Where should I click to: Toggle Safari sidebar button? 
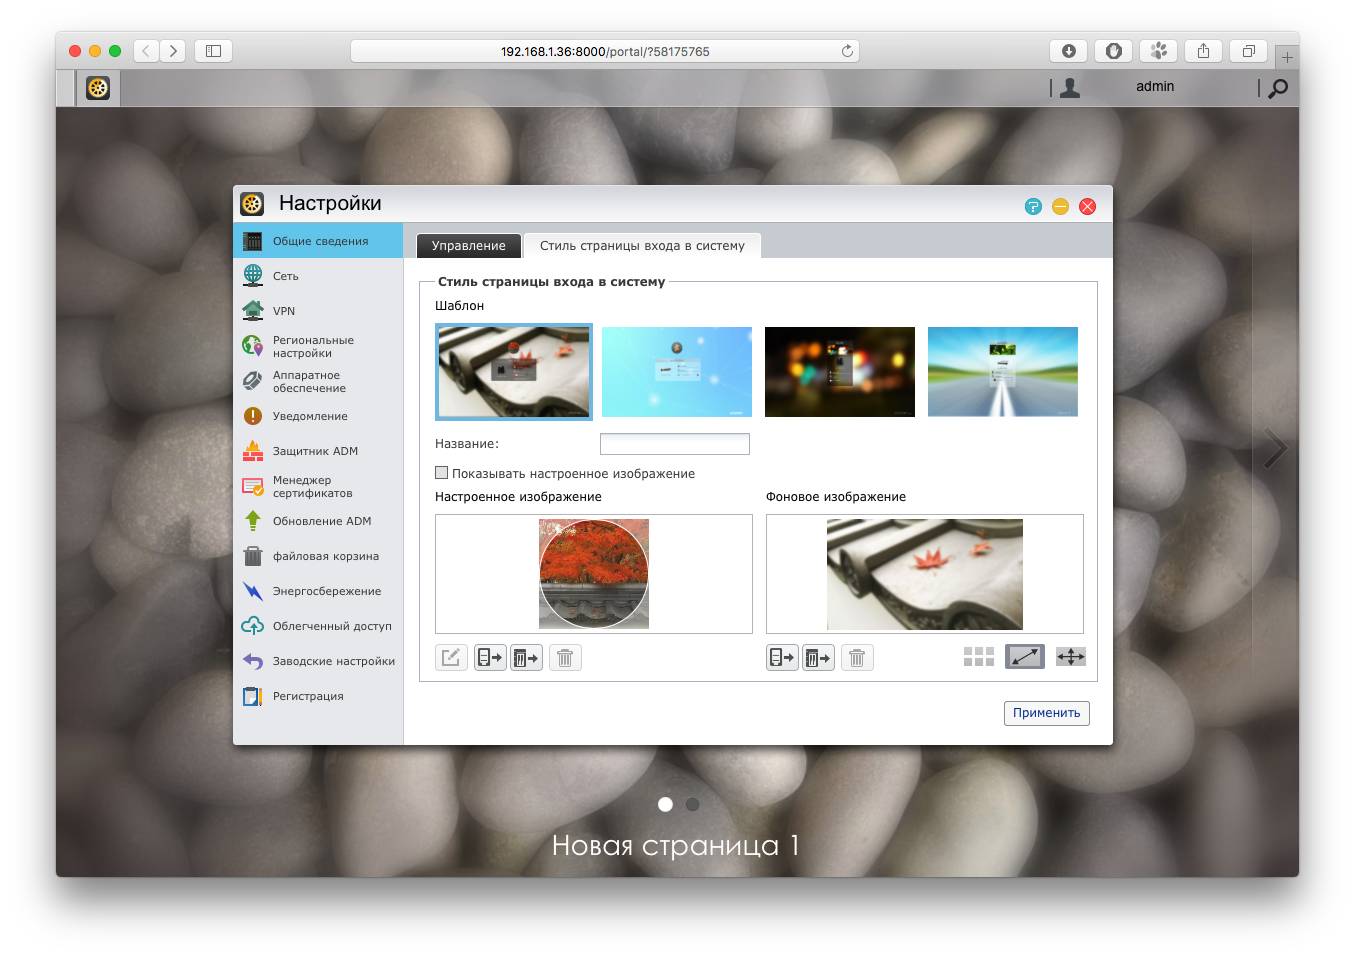pos(213,51)
